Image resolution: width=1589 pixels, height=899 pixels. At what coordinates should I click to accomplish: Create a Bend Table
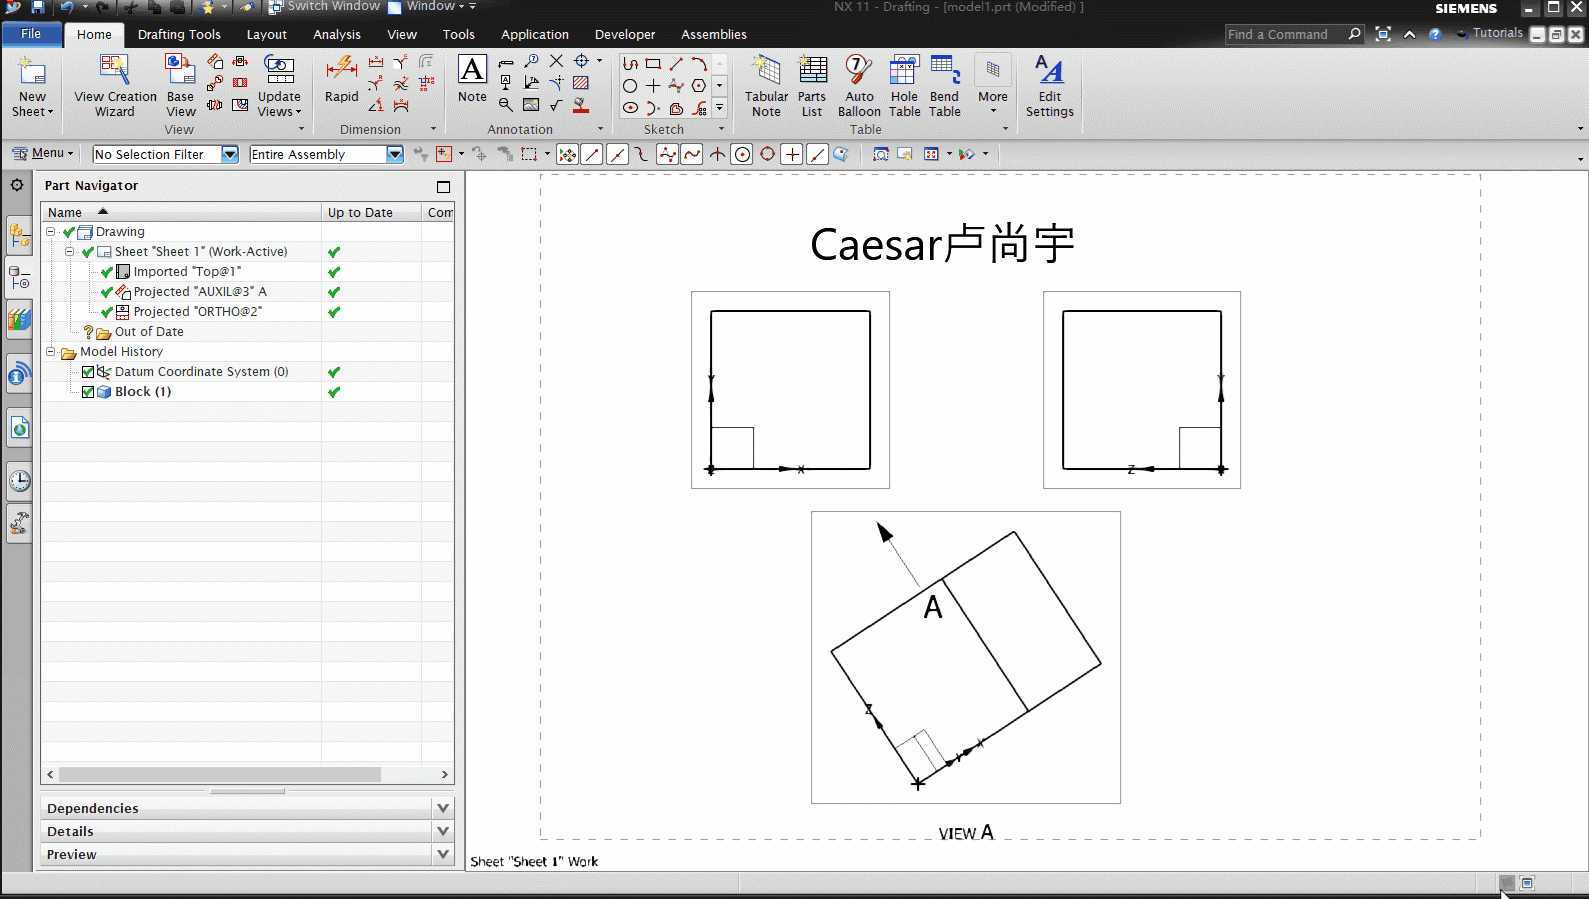(945, 86)
